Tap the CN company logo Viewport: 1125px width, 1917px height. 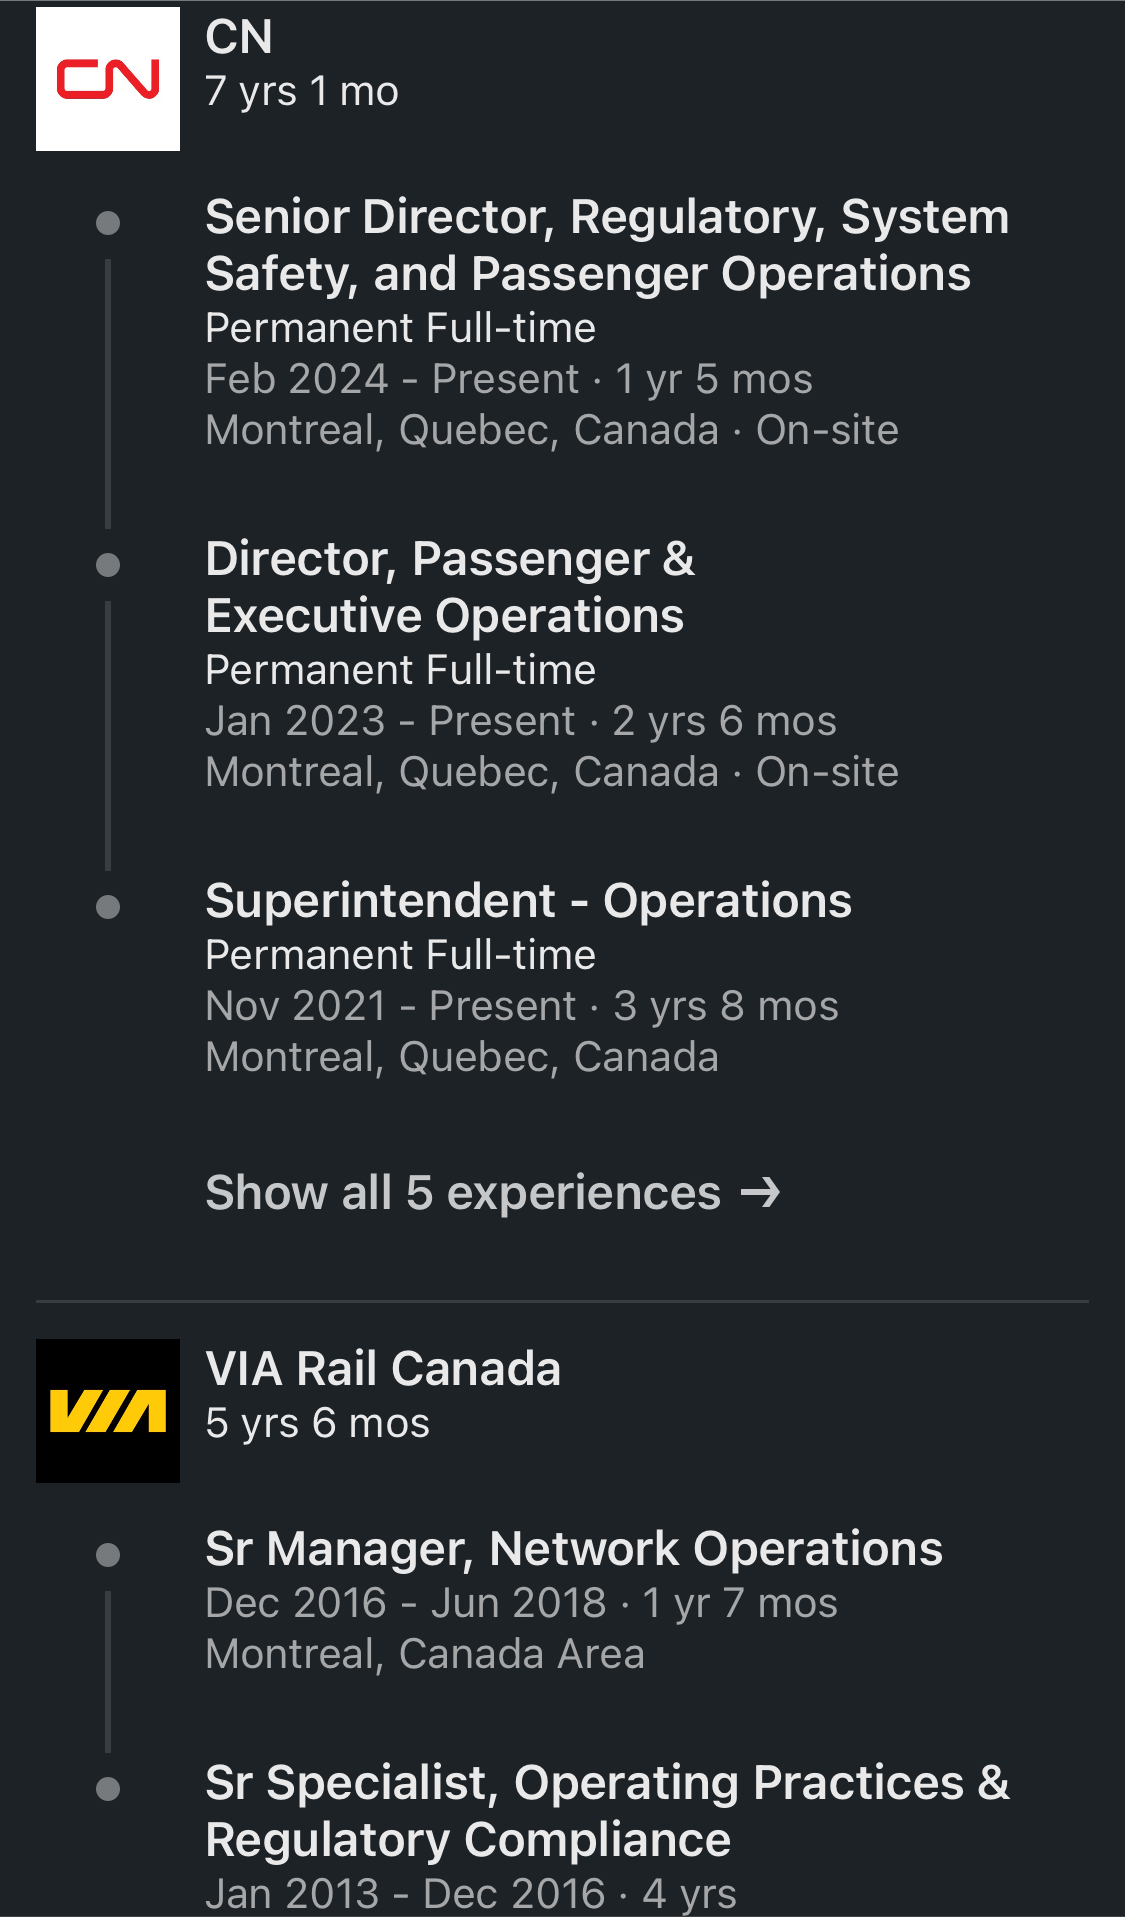click(x=108, y=79)
